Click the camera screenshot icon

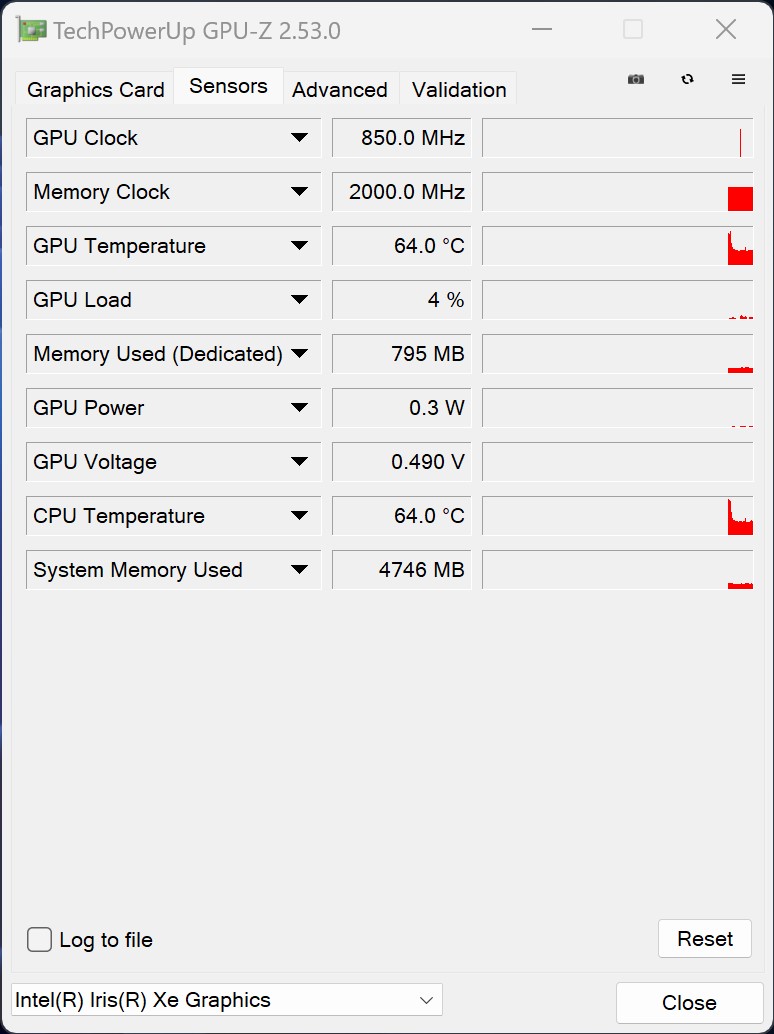636,80
